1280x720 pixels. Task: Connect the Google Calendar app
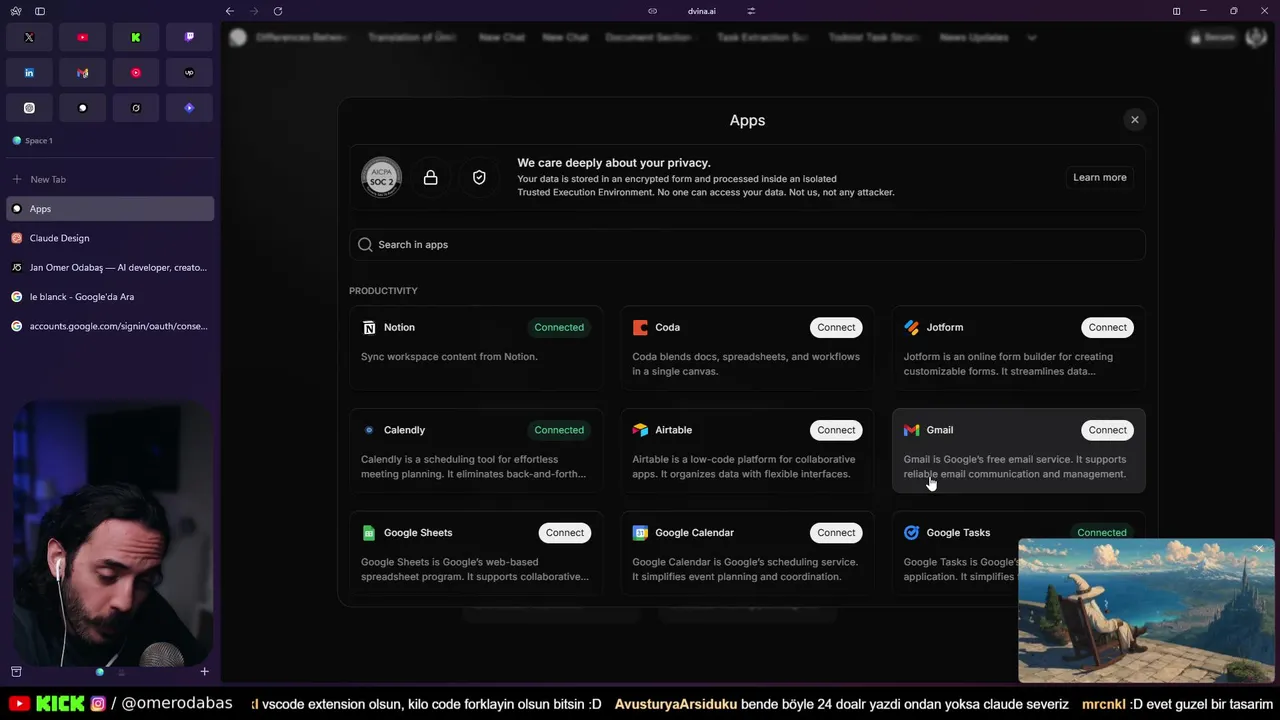pyautogui.click(x=836, y=533)
